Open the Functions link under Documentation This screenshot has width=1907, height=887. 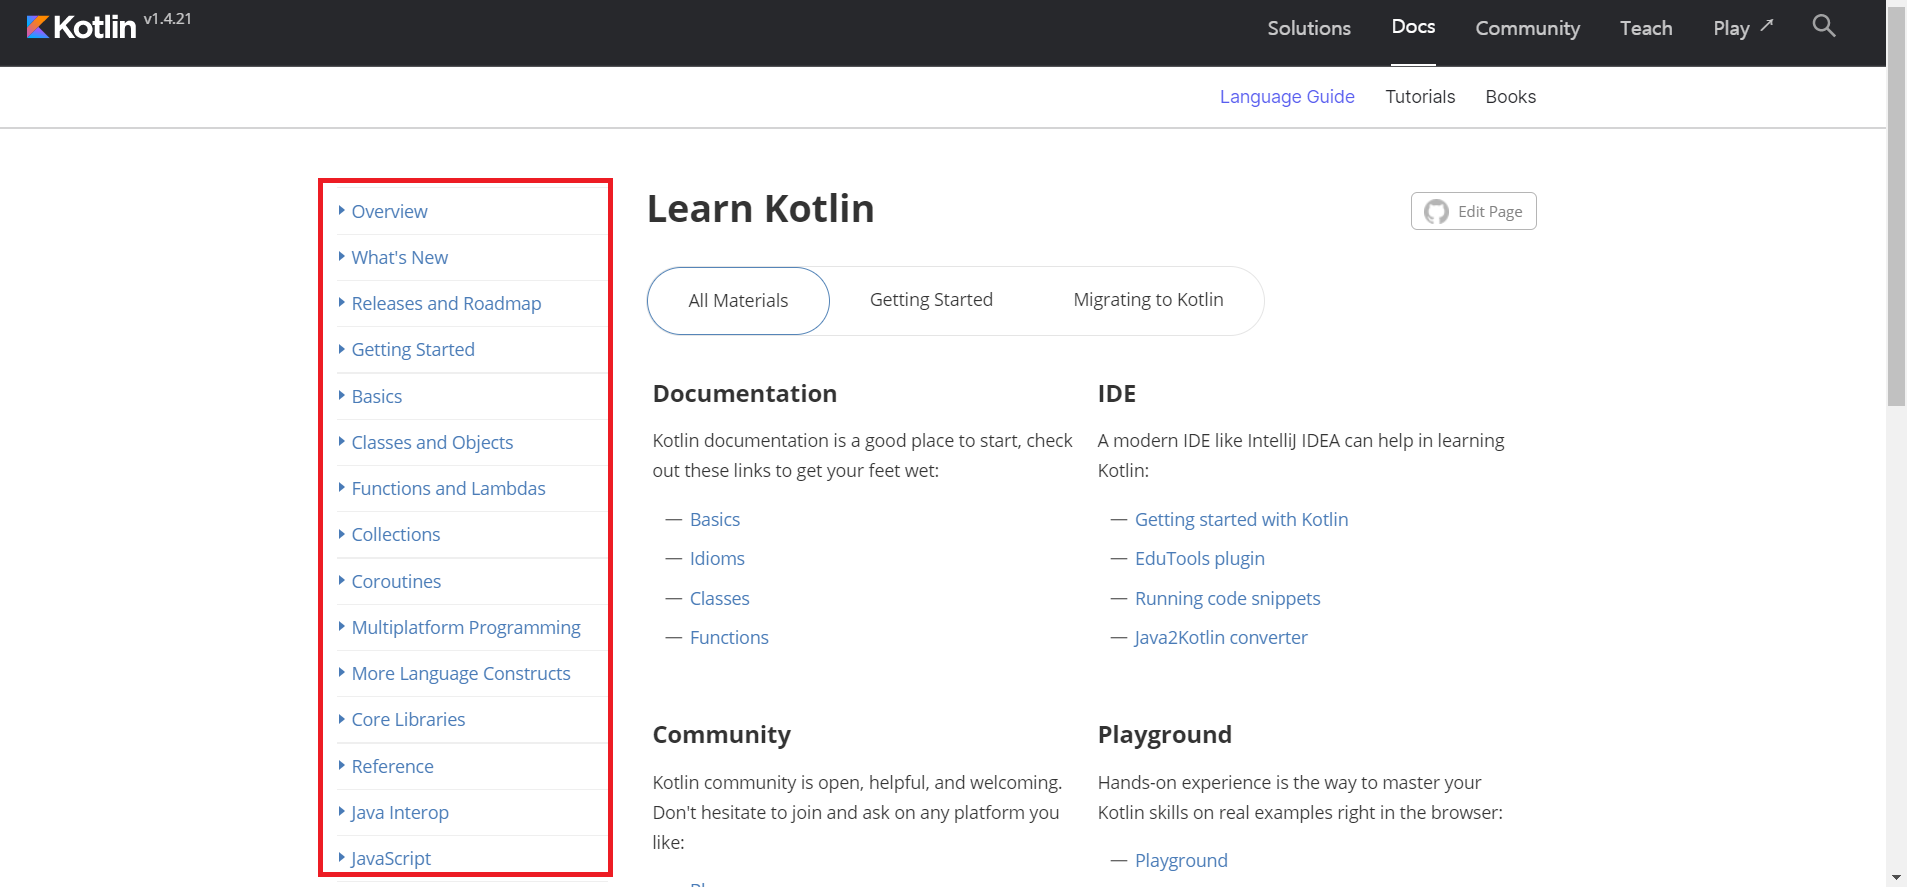(x=729, y=637)
